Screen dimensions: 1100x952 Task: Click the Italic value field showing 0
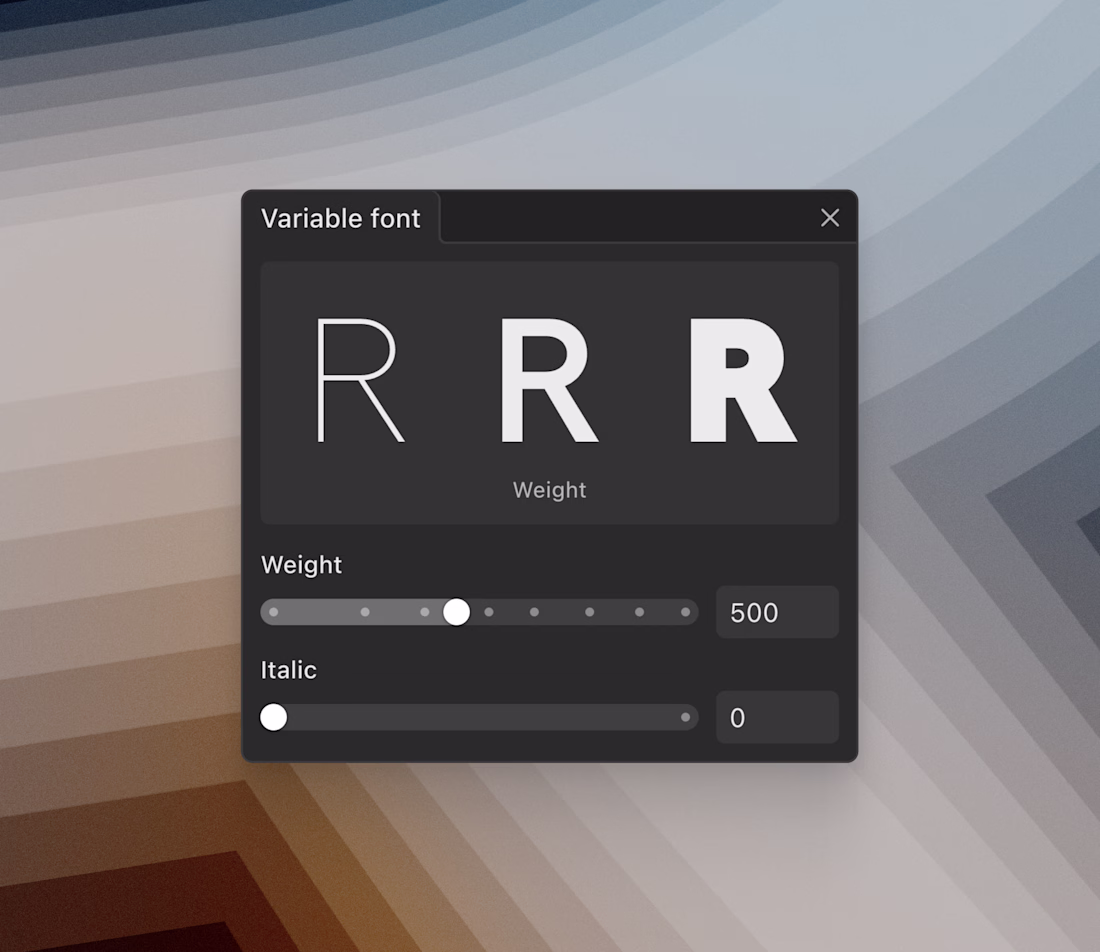[777, 717]
